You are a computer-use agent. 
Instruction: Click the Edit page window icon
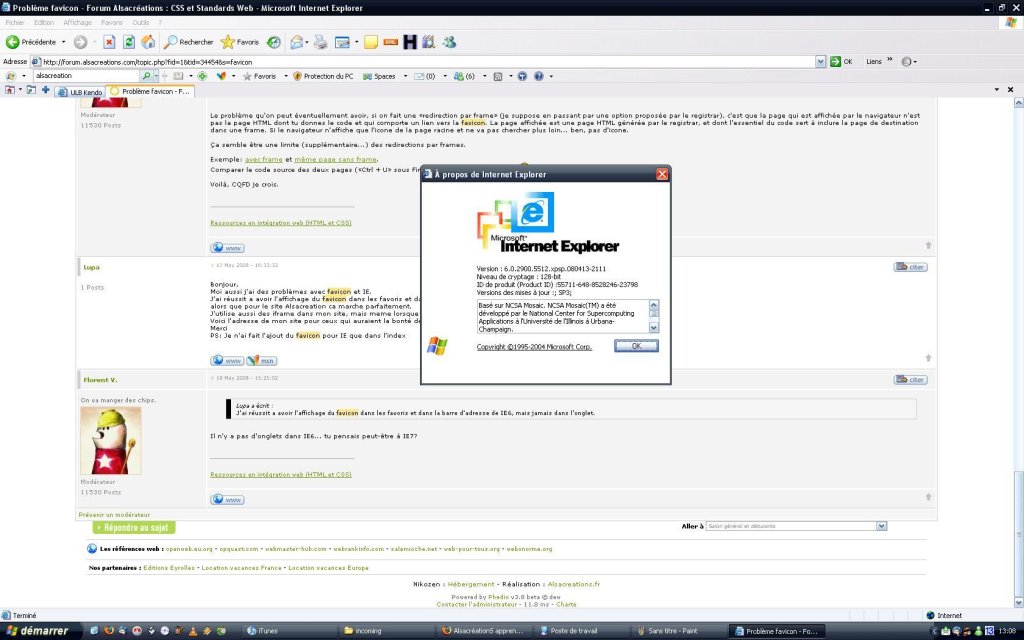(x=342, y=42)
